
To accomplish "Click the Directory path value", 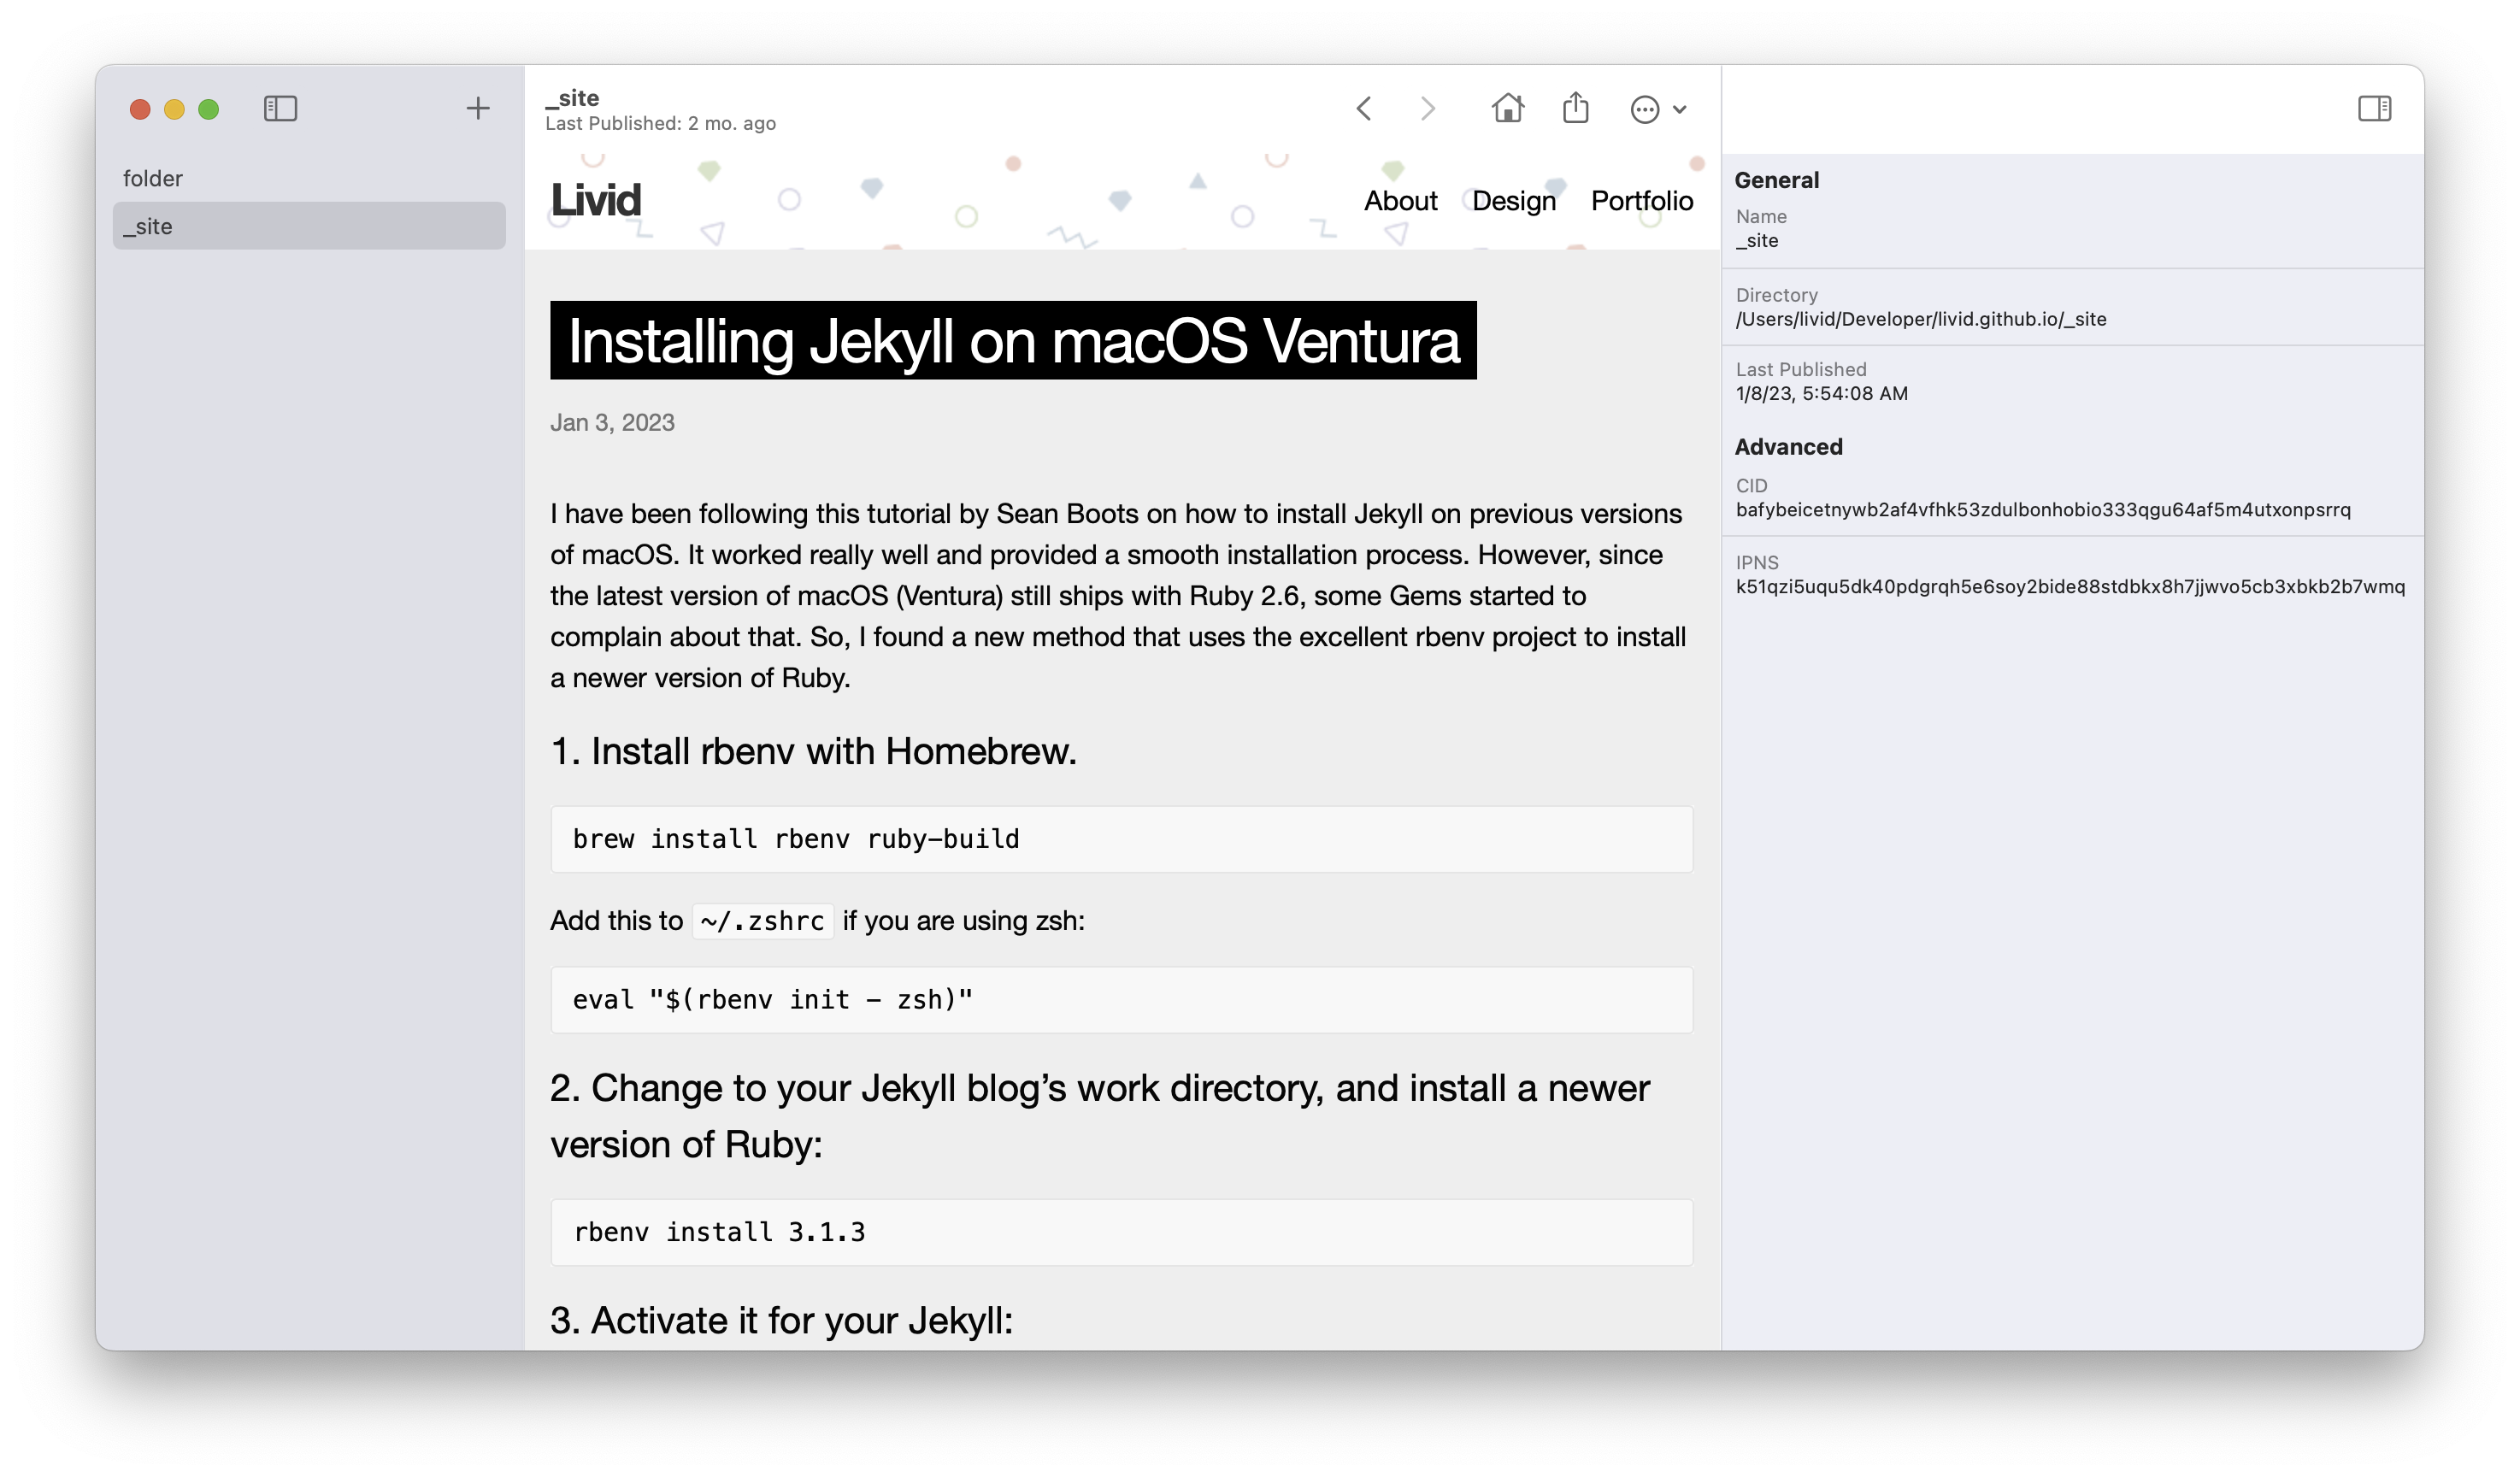I will pos(1921,319).
